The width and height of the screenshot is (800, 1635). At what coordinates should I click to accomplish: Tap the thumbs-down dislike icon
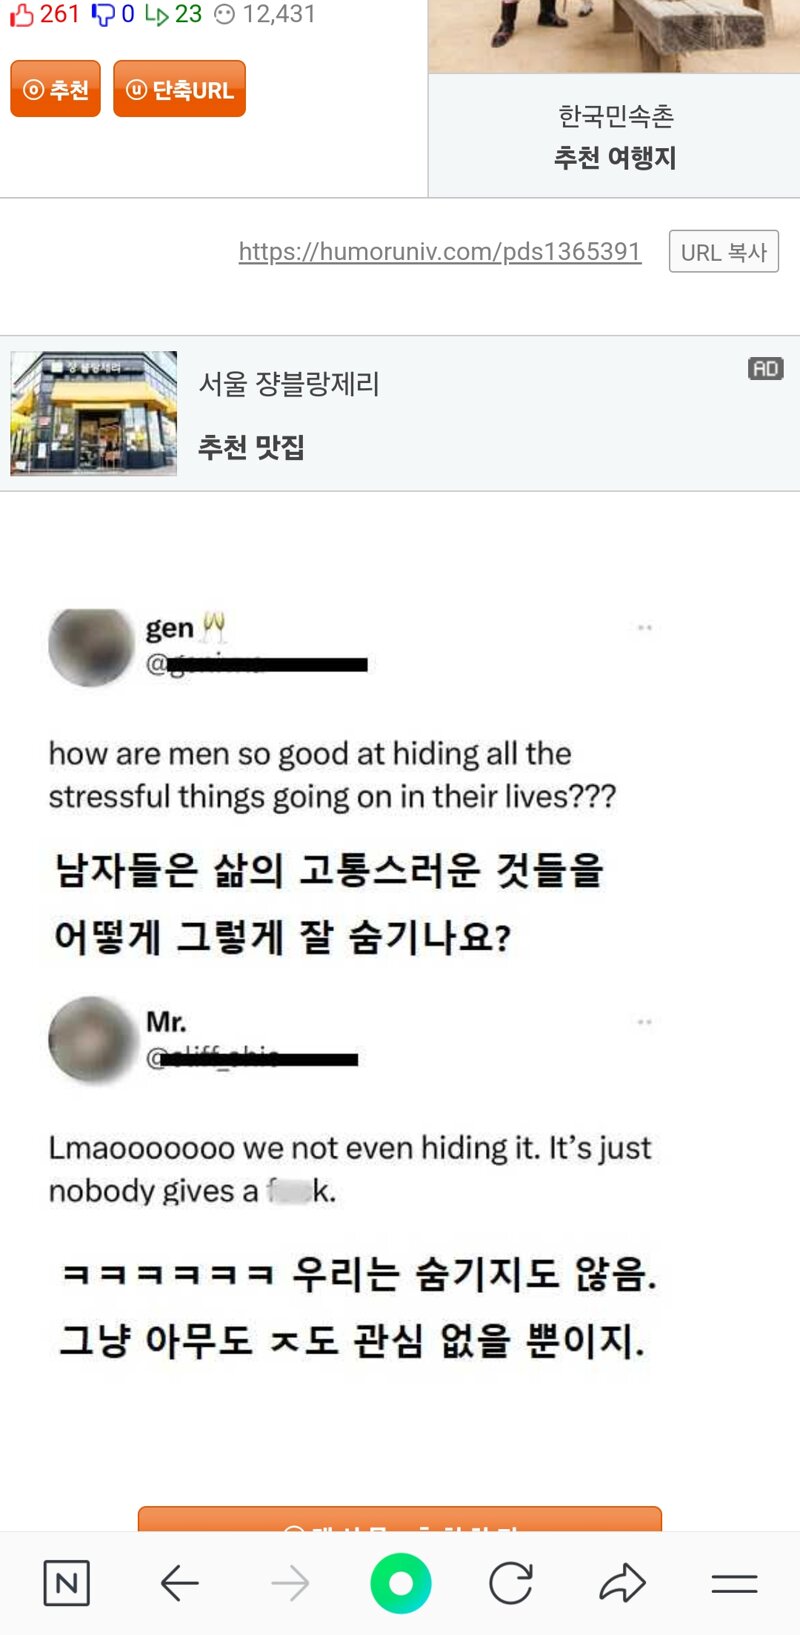(103, 15)
